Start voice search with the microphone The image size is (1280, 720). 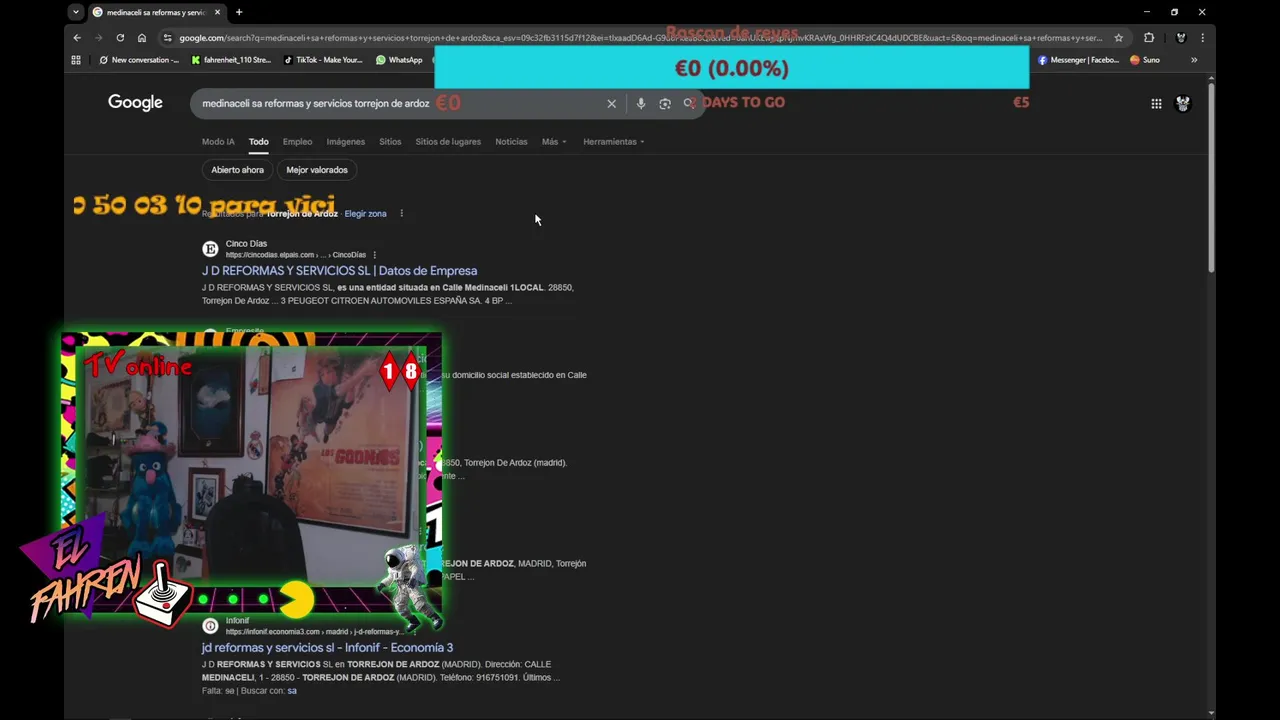tap(641, 103)
